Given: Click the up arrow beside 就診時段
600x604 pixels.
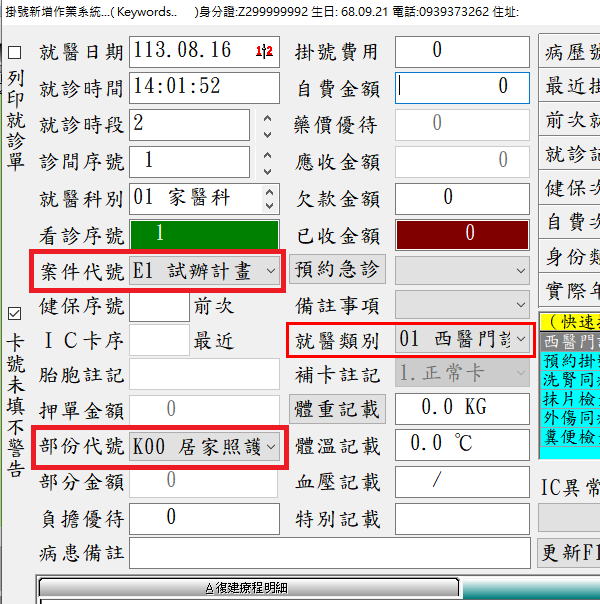Looking at the screenshot, I should point(266,119).
